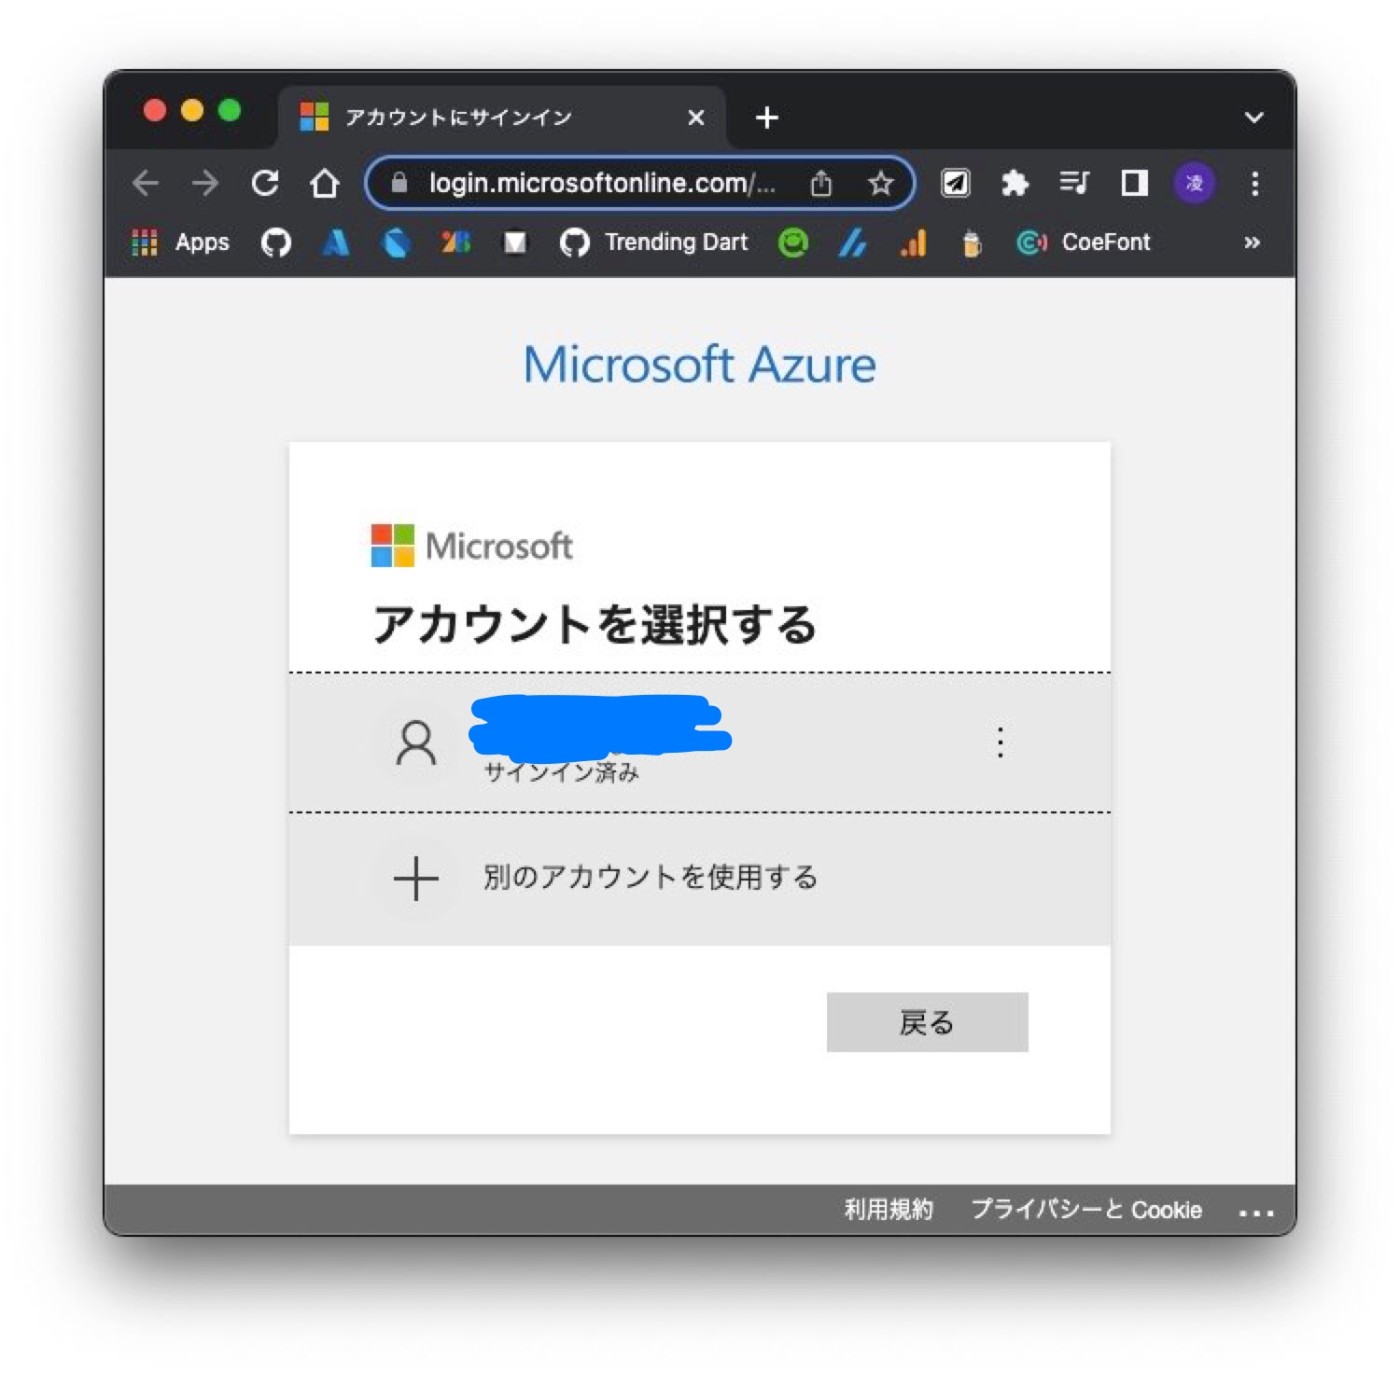Open a new tab with plus button
The image size is (1400, 1373).
767,117
